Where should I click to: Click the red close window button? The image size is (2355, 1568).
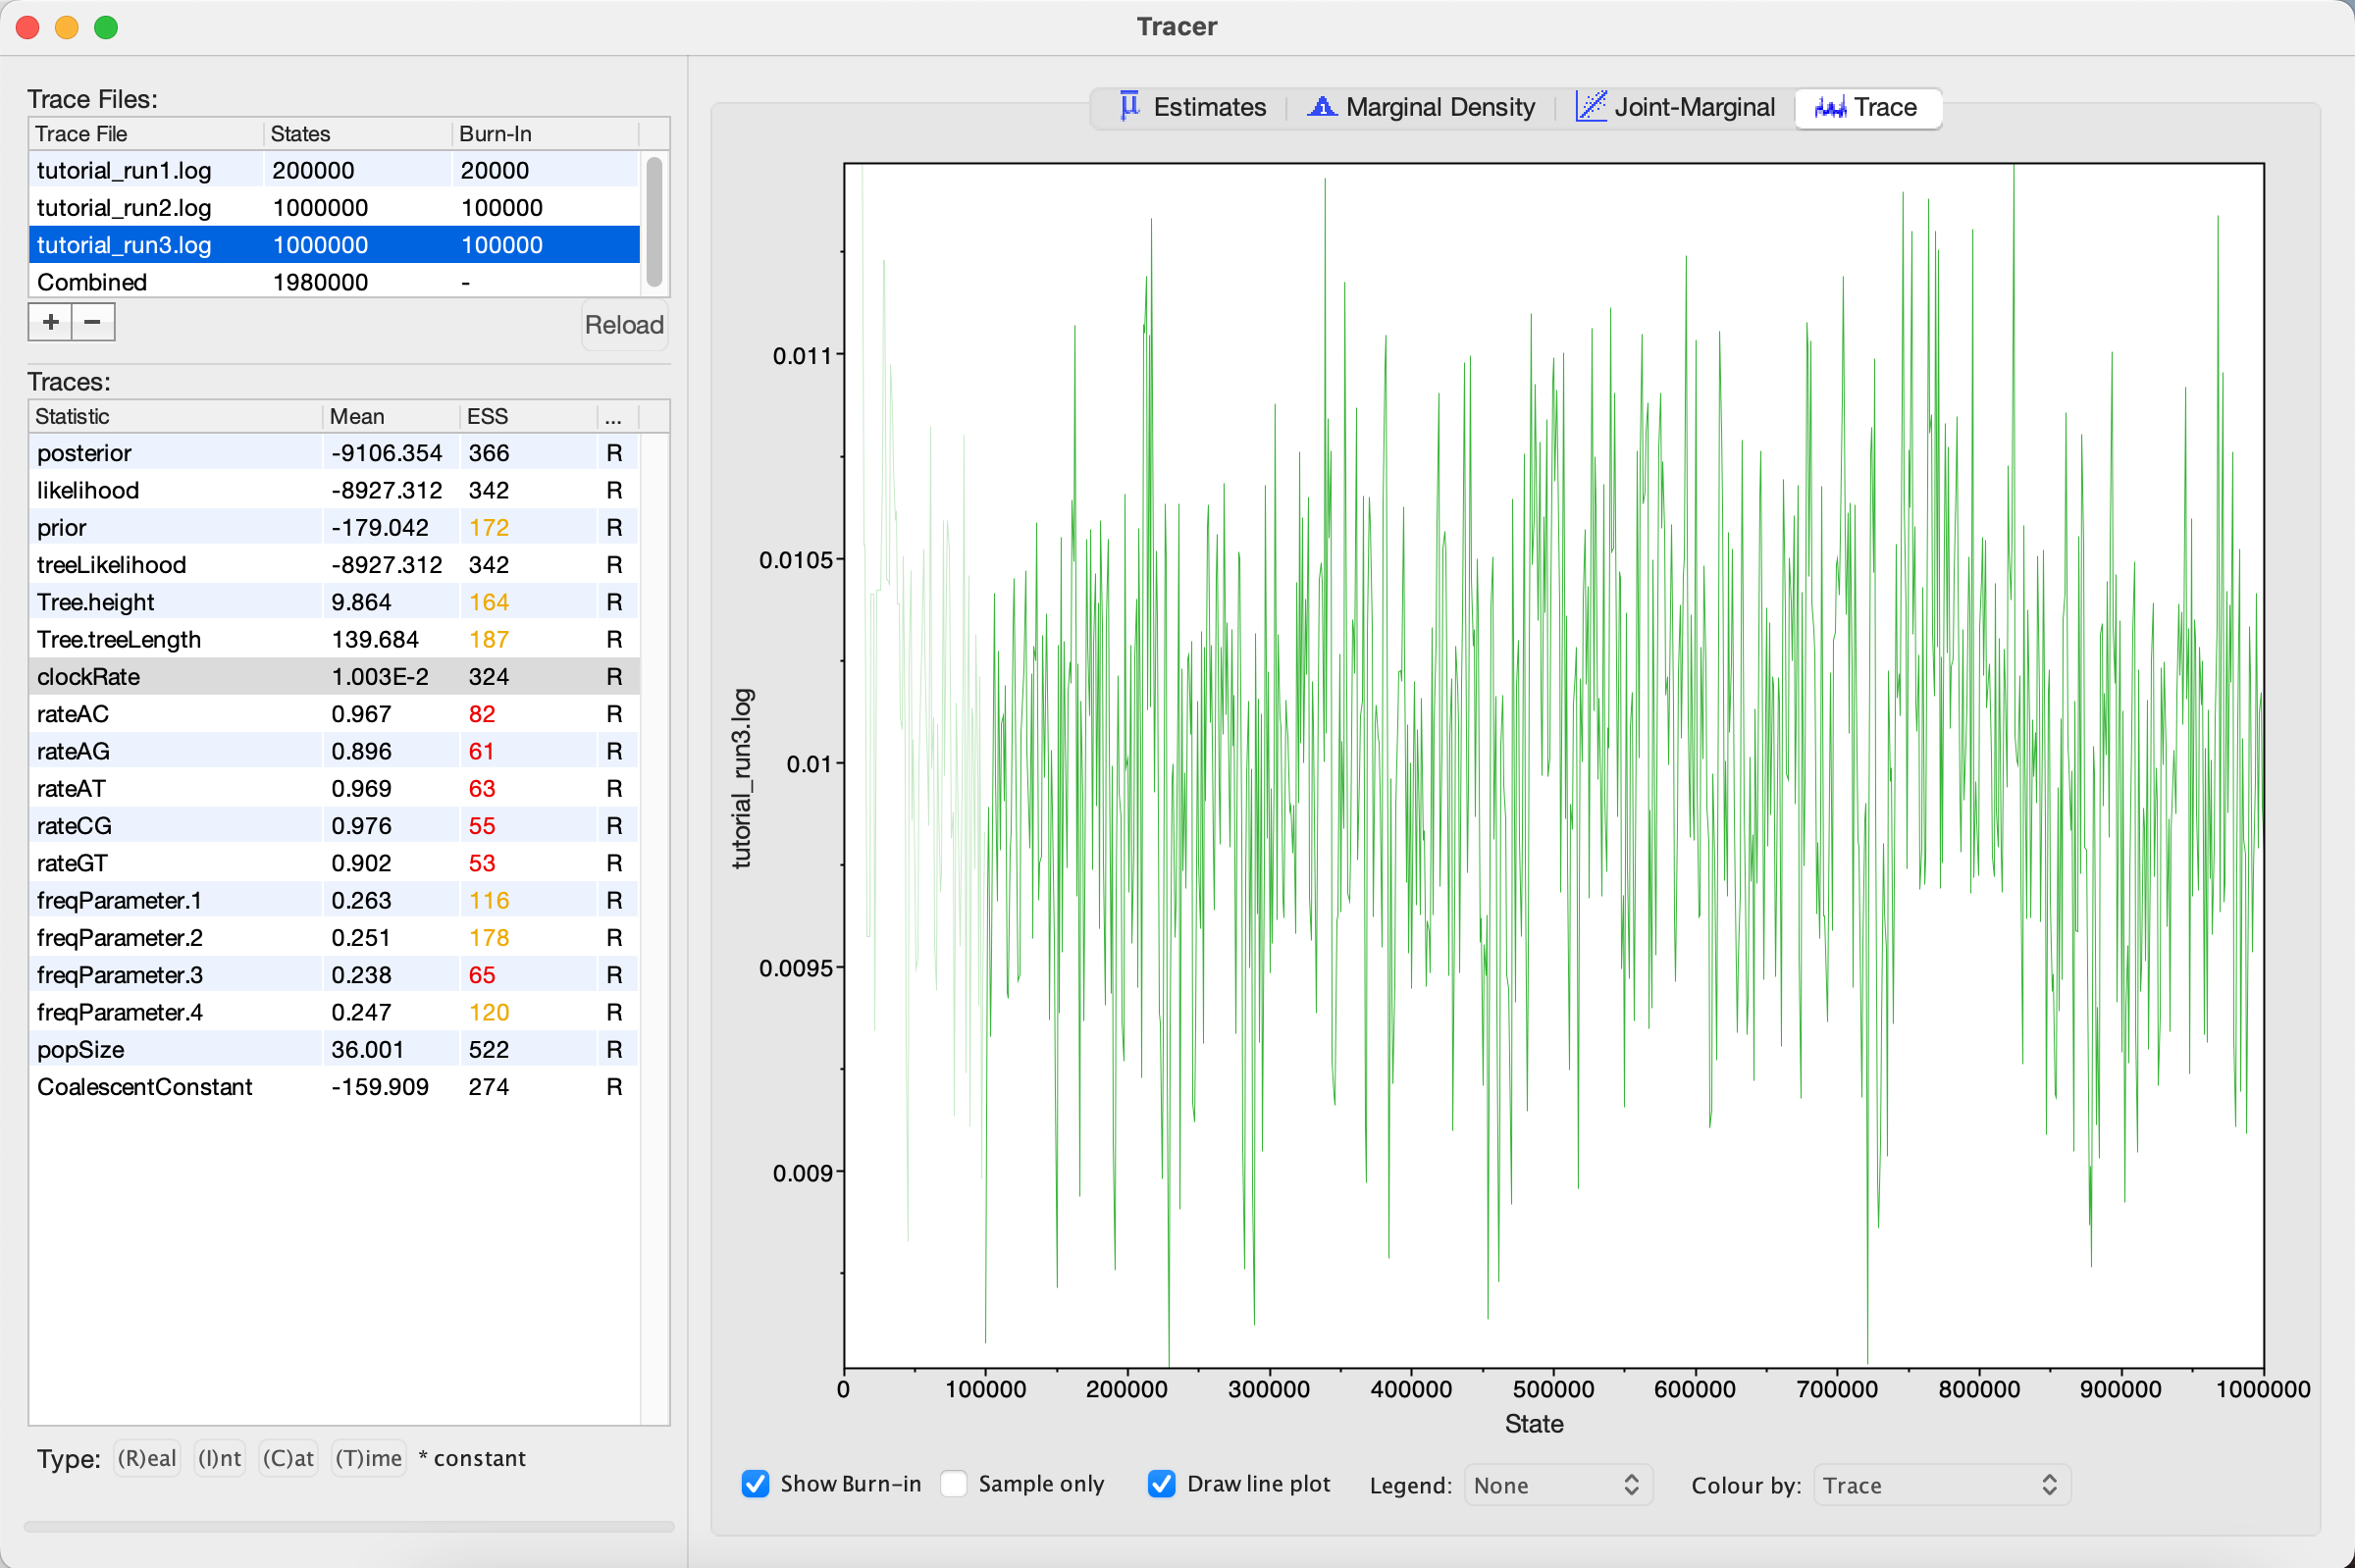28,27
